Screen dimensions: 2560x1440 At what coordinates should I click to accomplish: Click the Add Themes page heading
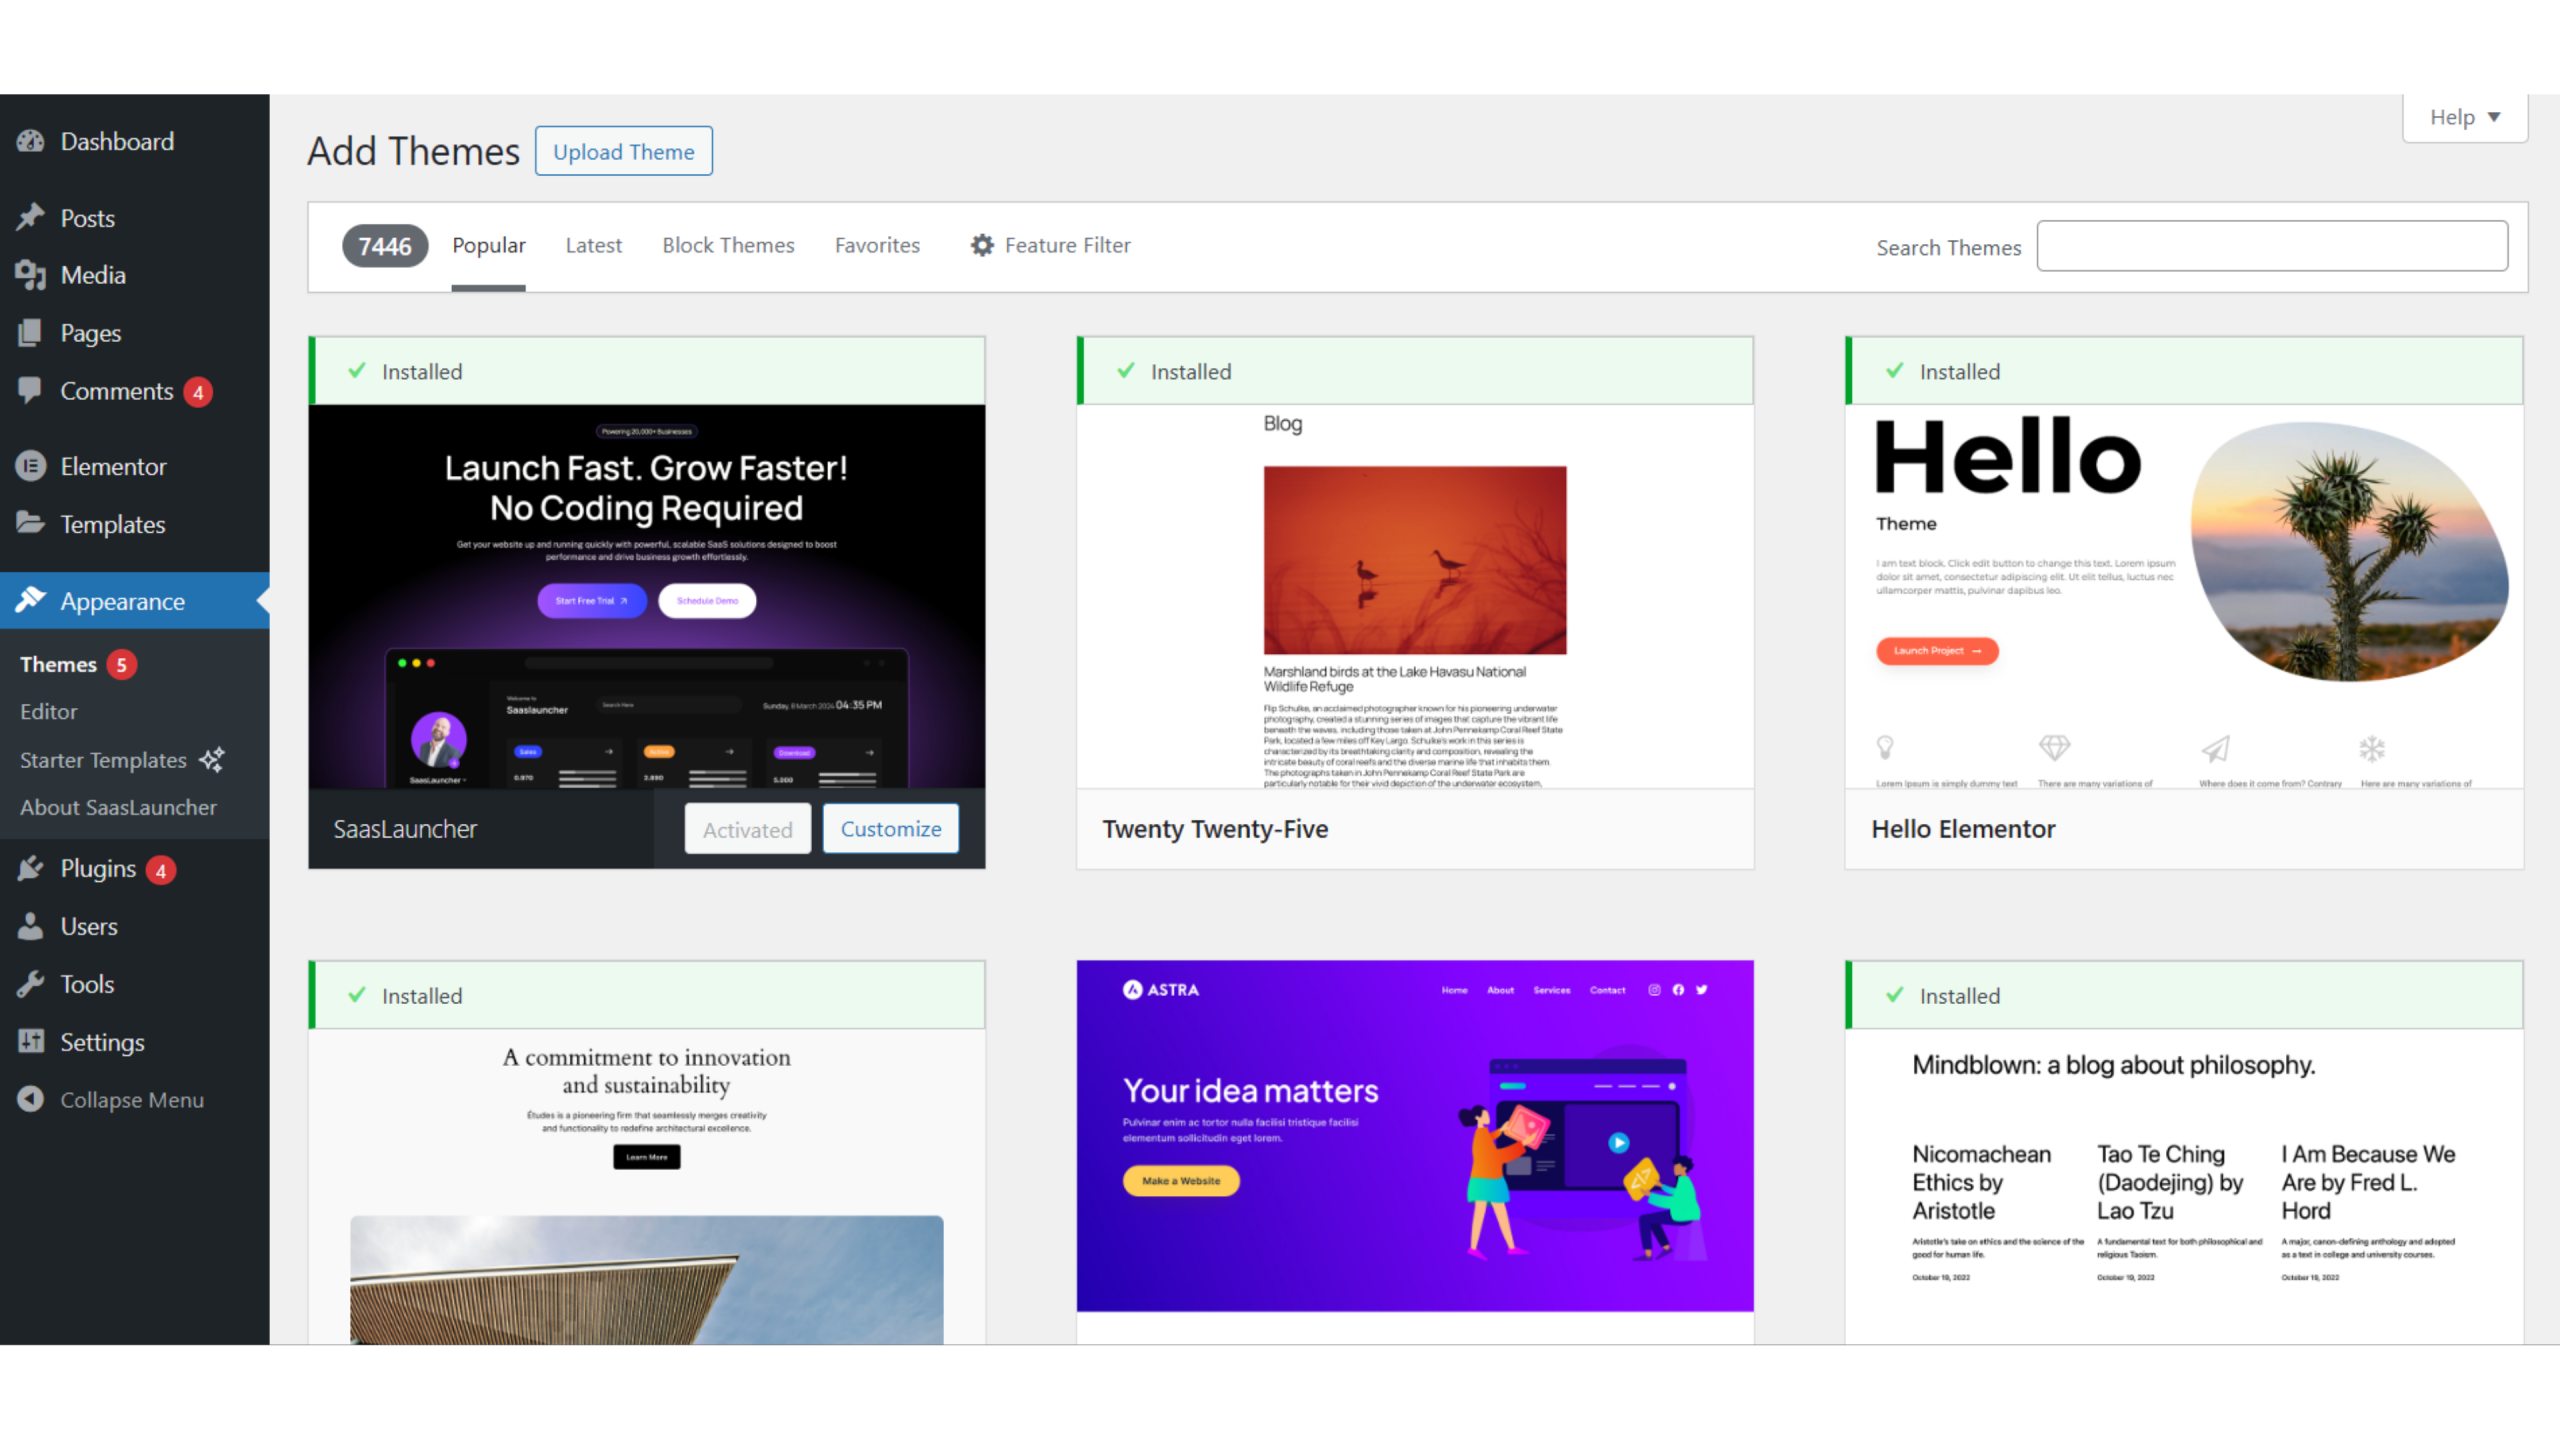[413, 151]
